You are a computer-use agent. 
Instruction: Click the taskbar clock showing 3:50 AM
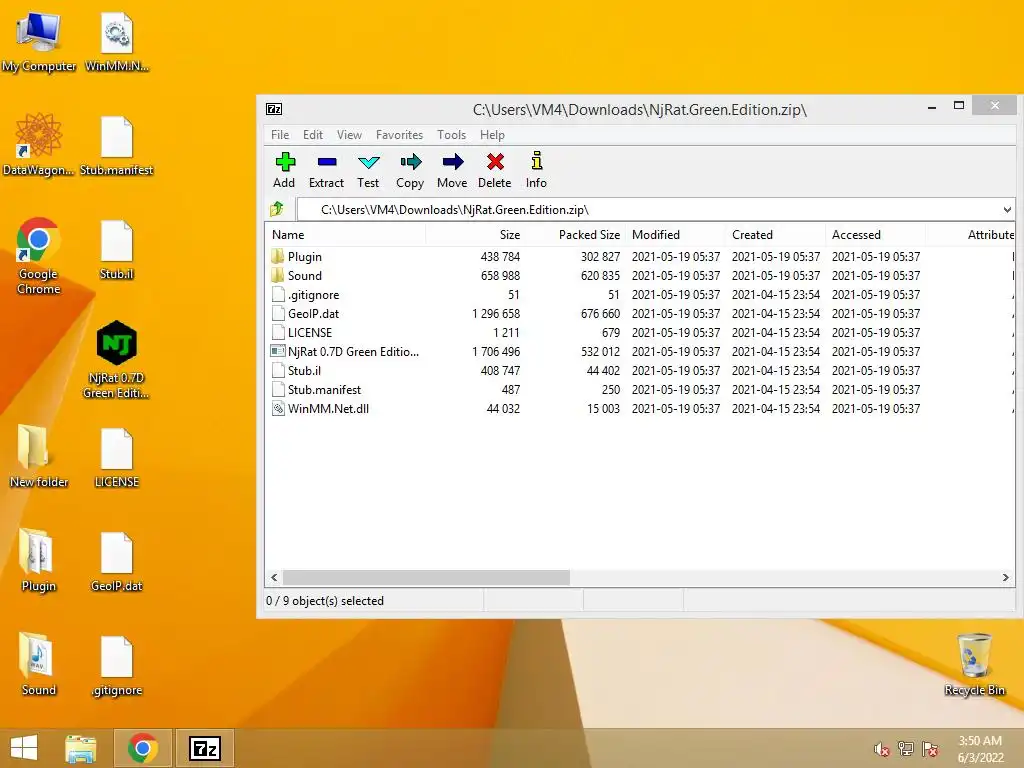980,749
